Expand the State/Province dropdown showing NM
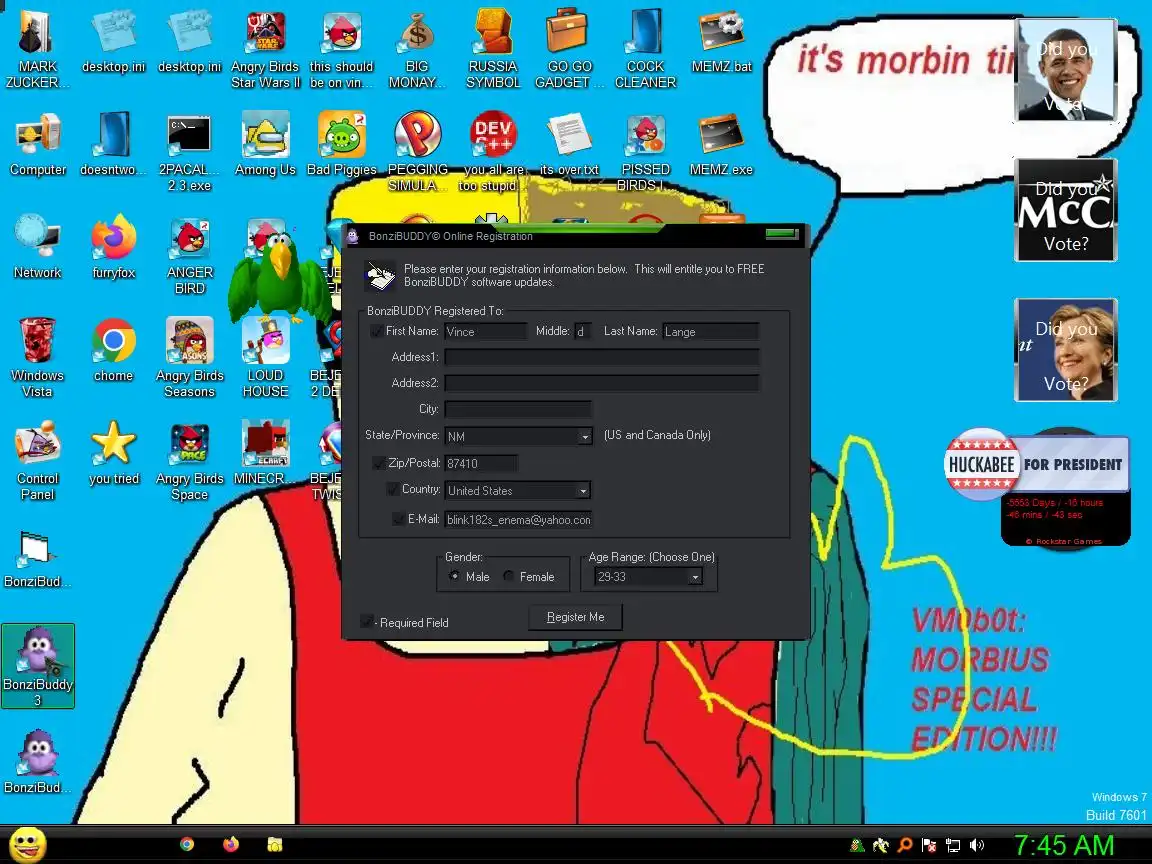1152x864 pixels. click(585, 436)
